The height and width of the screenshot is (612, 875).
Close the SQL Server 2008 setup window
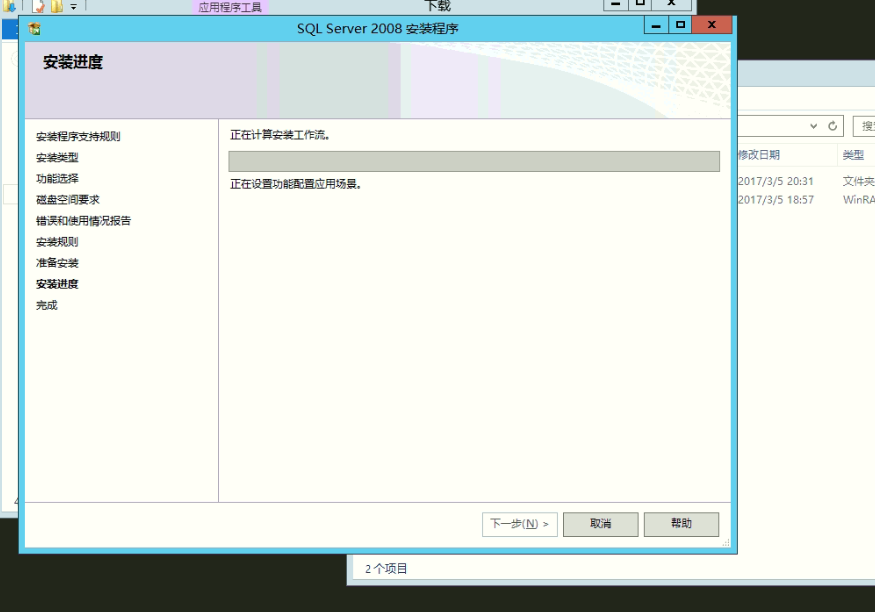[x=711, y=25]
